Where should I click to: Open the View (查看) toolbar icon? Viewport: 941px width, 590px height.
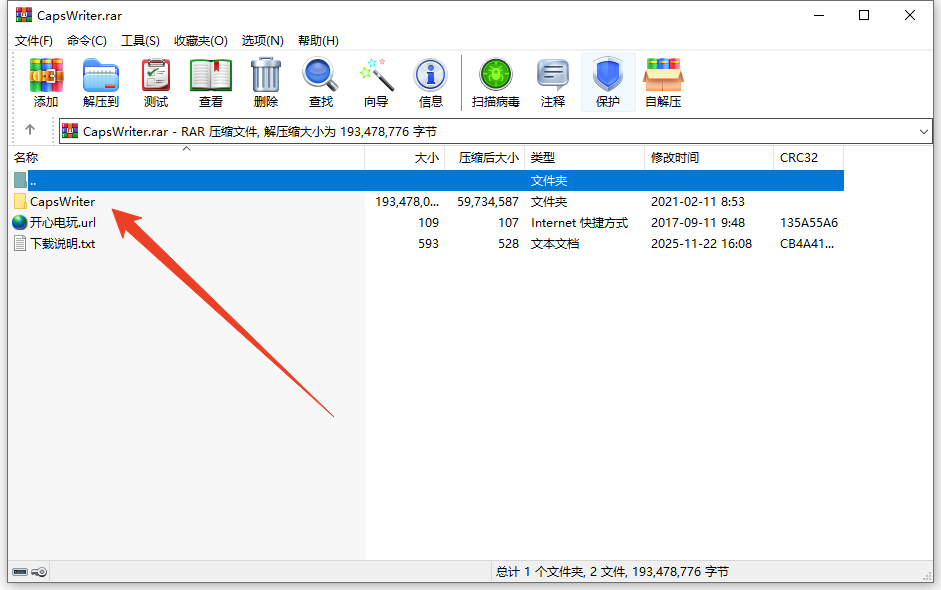(211, 82)
